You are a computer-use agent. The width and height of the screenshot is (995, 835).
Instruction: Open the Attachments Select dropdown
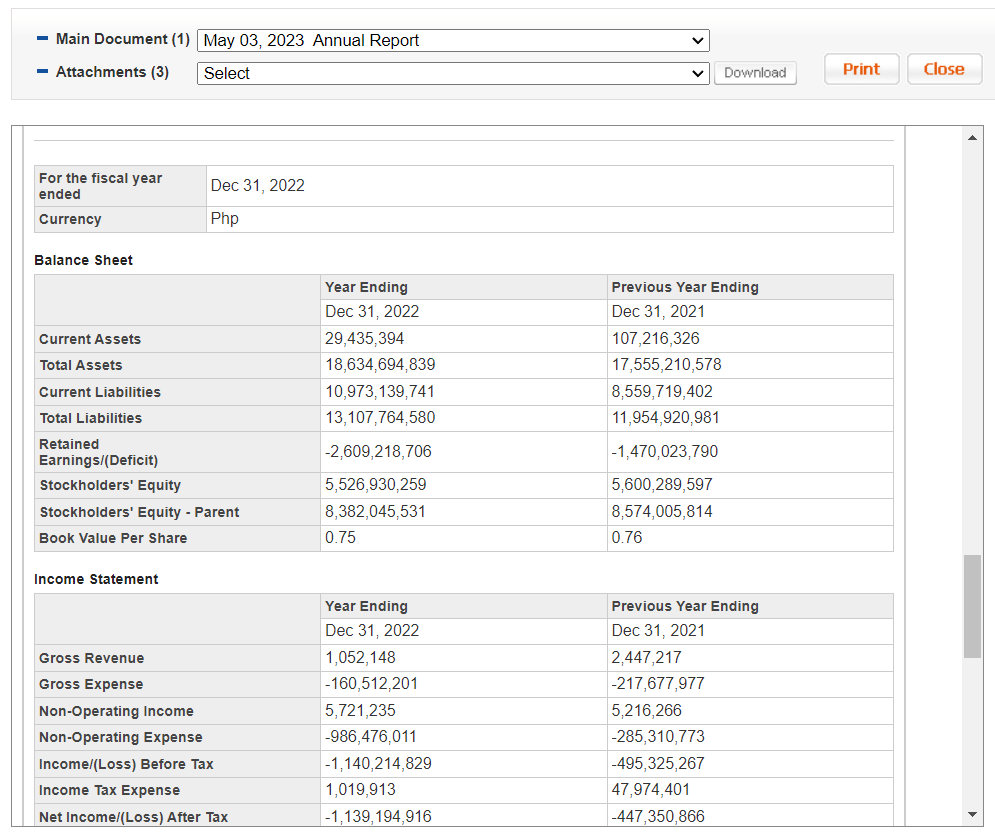pos(453,74)
